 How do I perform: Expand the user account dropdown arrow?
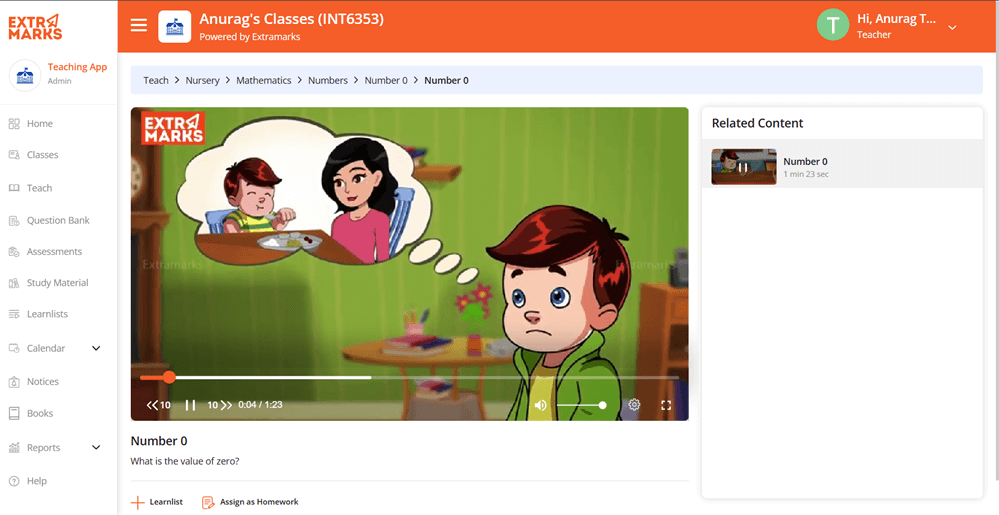point(952,27)
